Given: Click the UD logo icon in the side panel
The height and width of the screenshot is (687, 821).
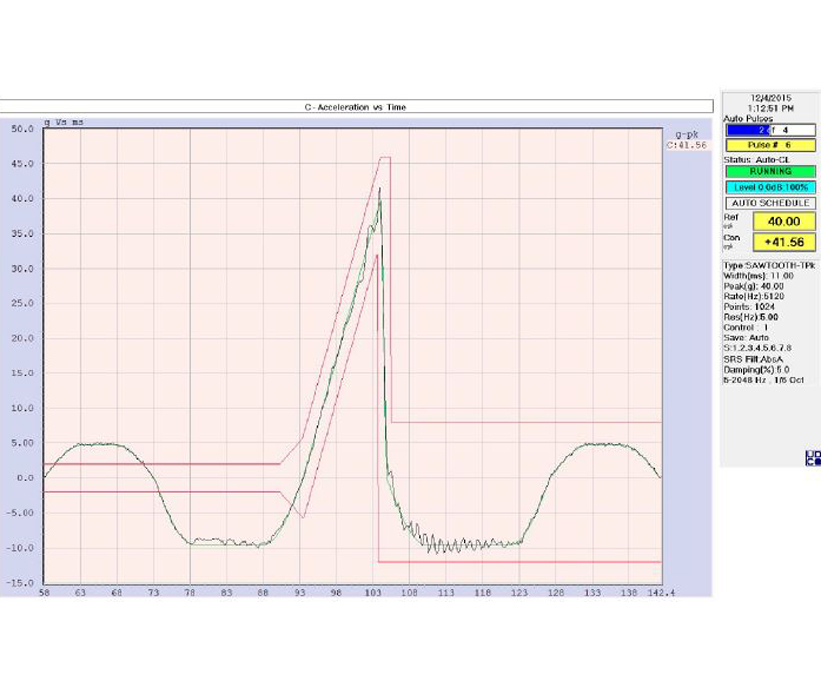Looking at the screenshot, I should (813, 458).
